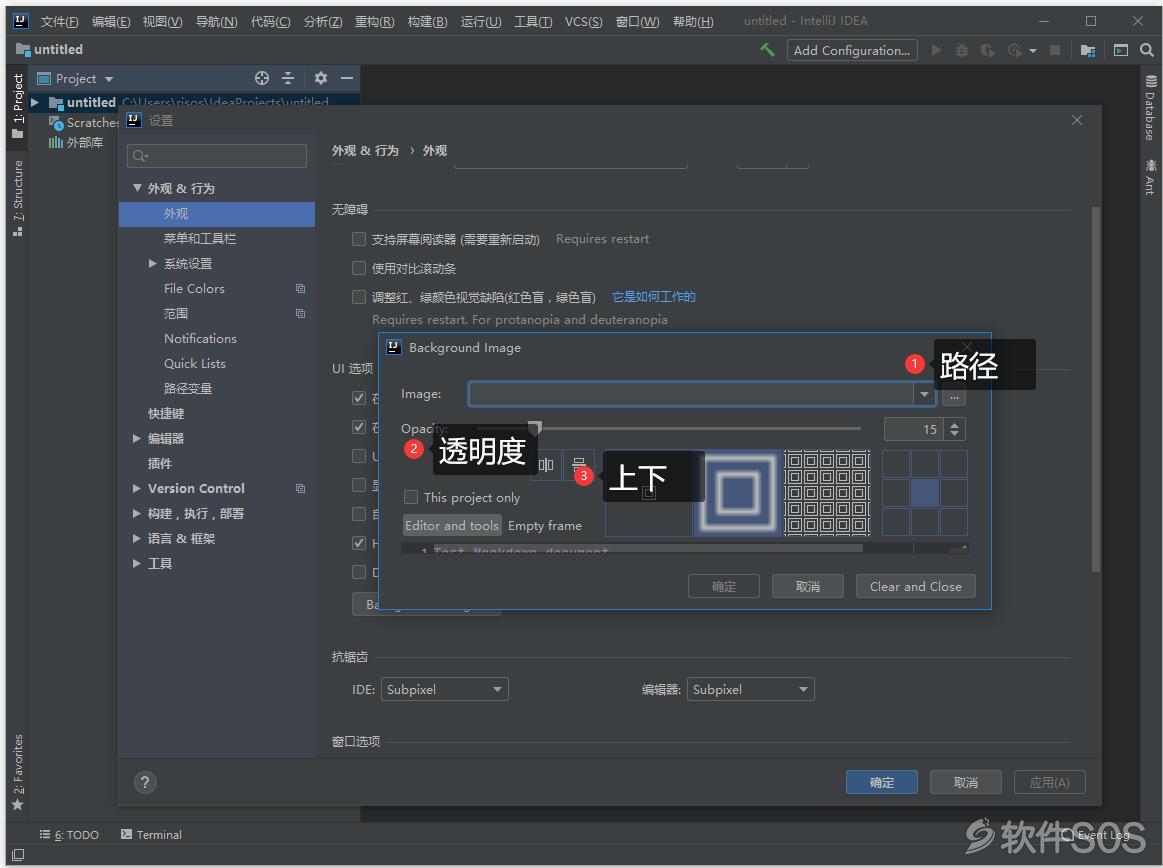Click the flip horizontally icon in Background Image
1163x868 pixels.
click(546, 465)
